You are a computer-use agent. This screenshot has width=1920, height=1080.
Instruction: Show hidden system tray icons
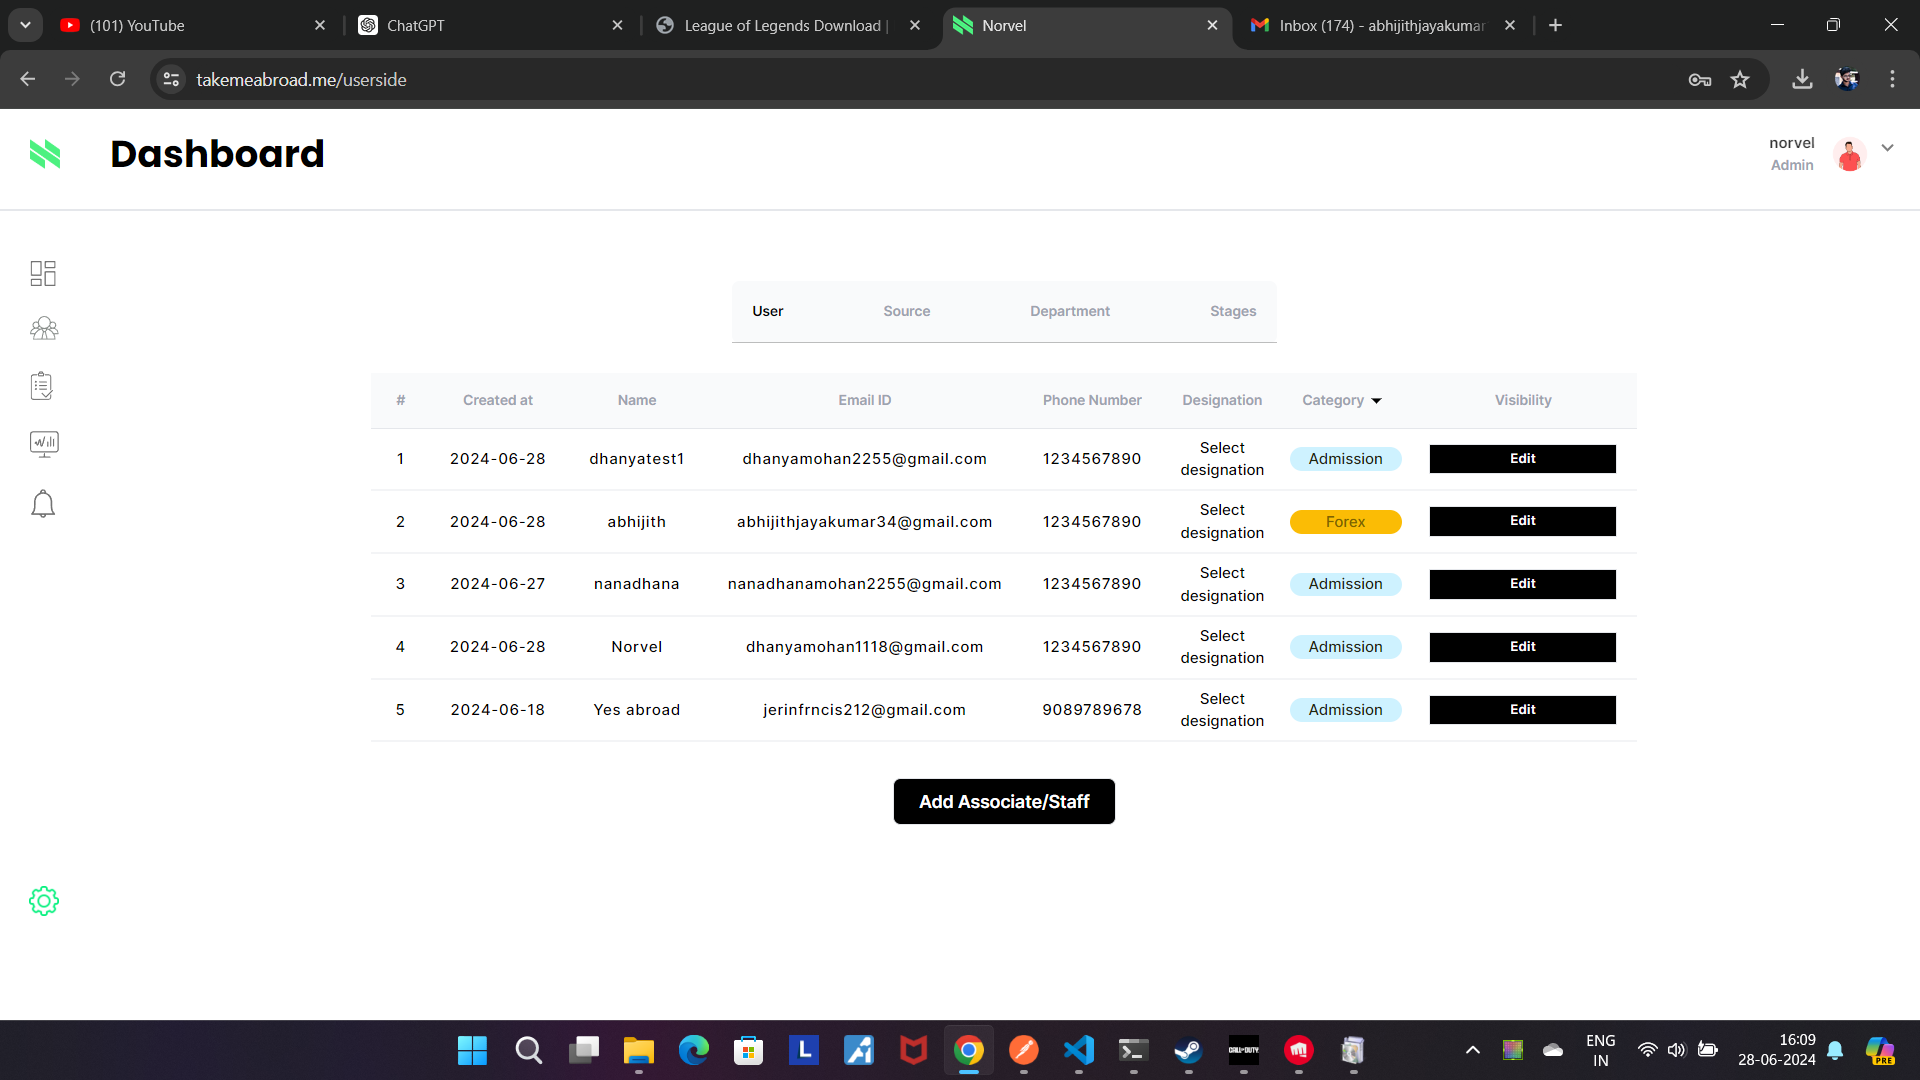(1472, 1050)
